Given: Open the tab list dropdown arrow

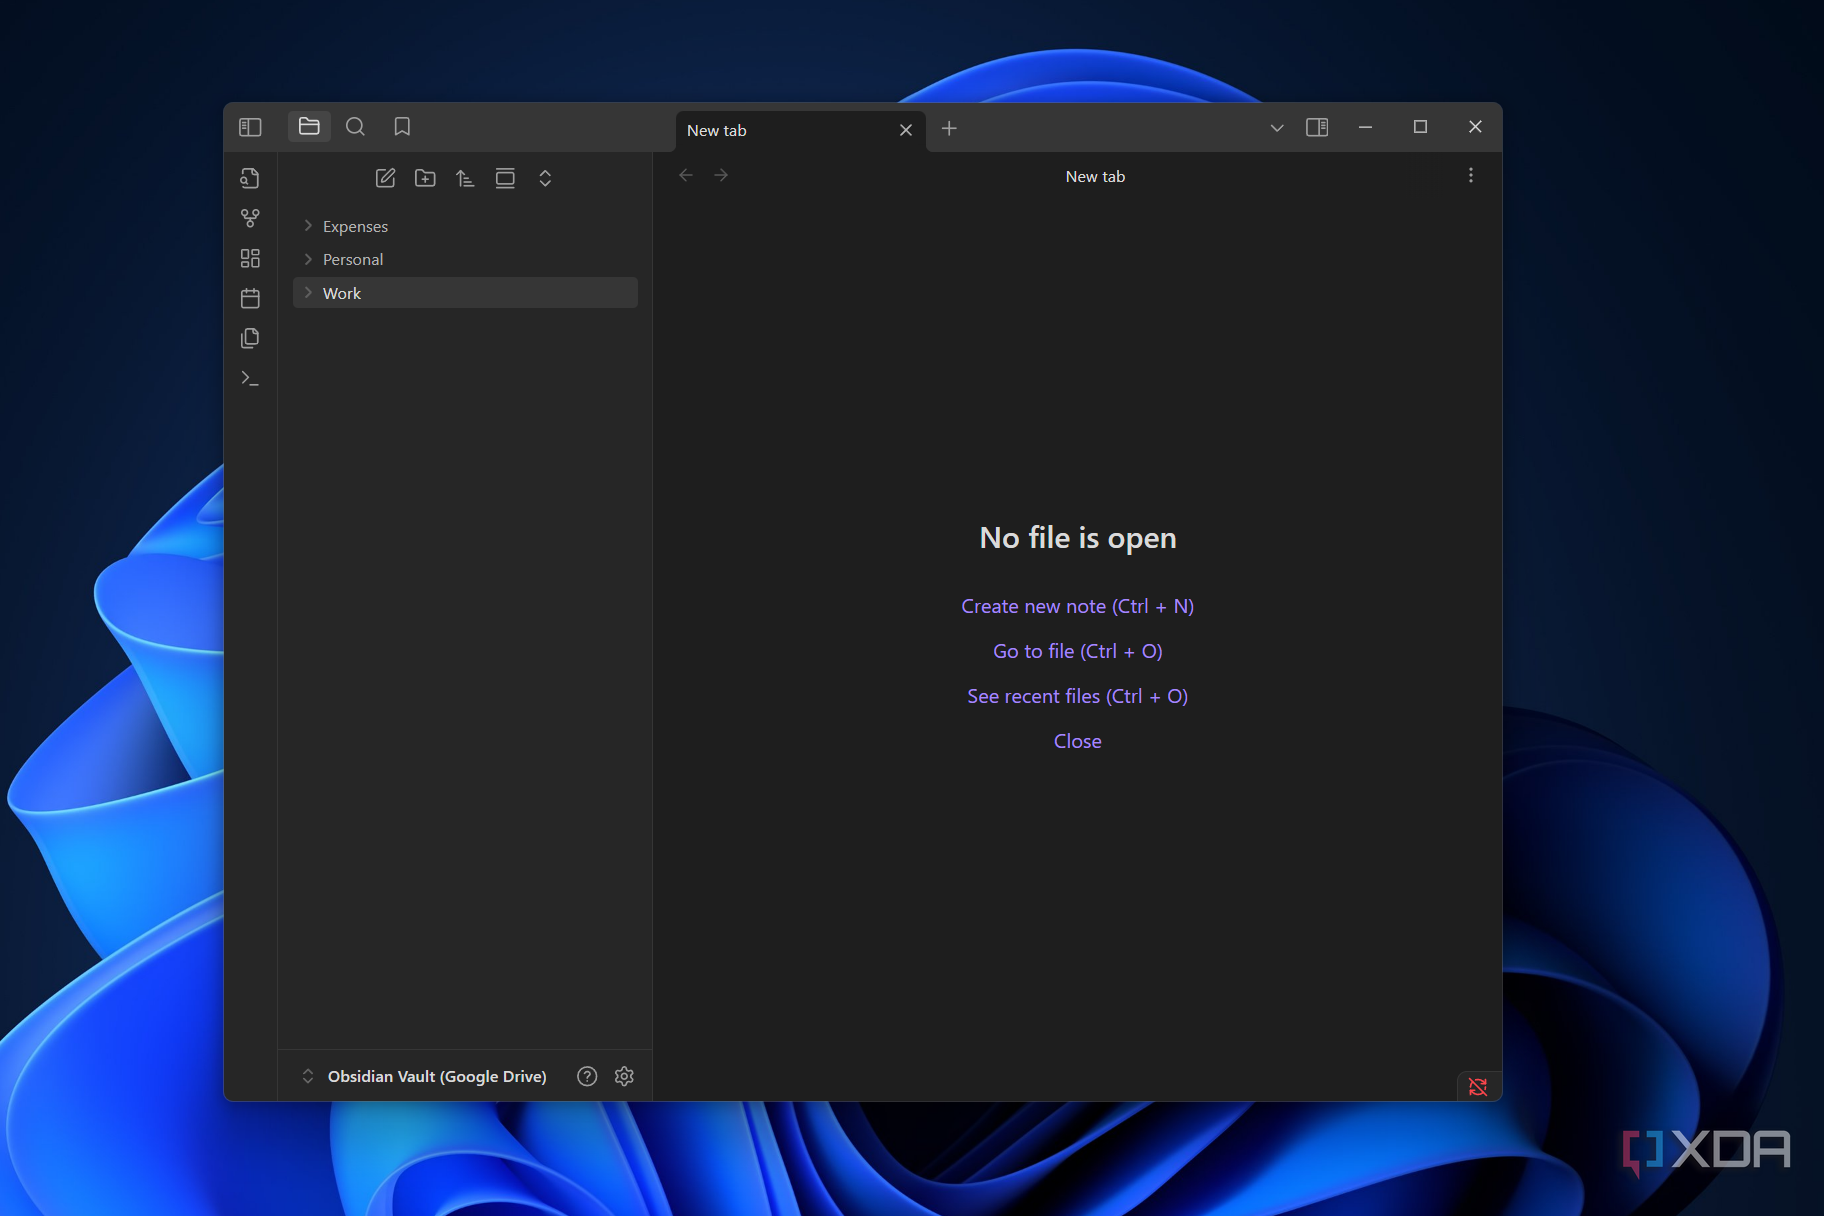Looking at the screenshot, I should (1277, 128).
